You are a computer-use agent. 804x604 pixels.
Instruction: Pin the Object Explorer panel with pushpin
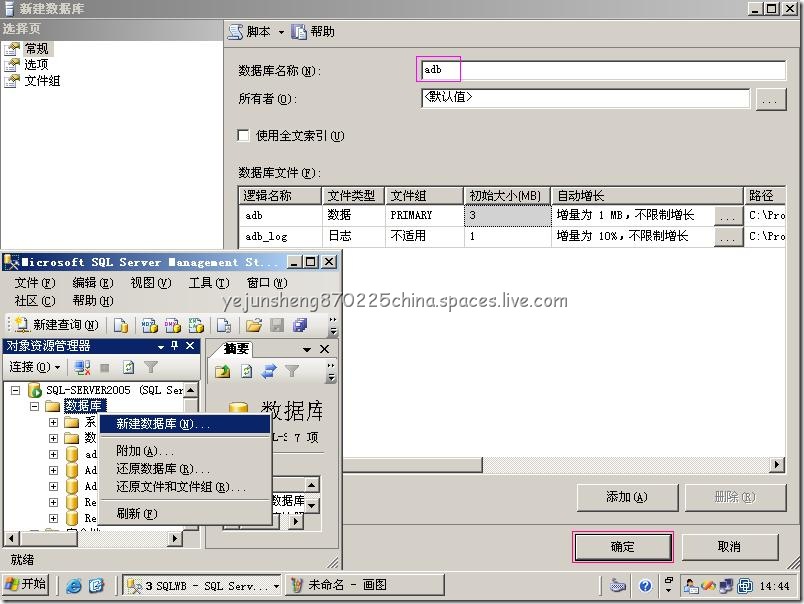tap(175, 346)
